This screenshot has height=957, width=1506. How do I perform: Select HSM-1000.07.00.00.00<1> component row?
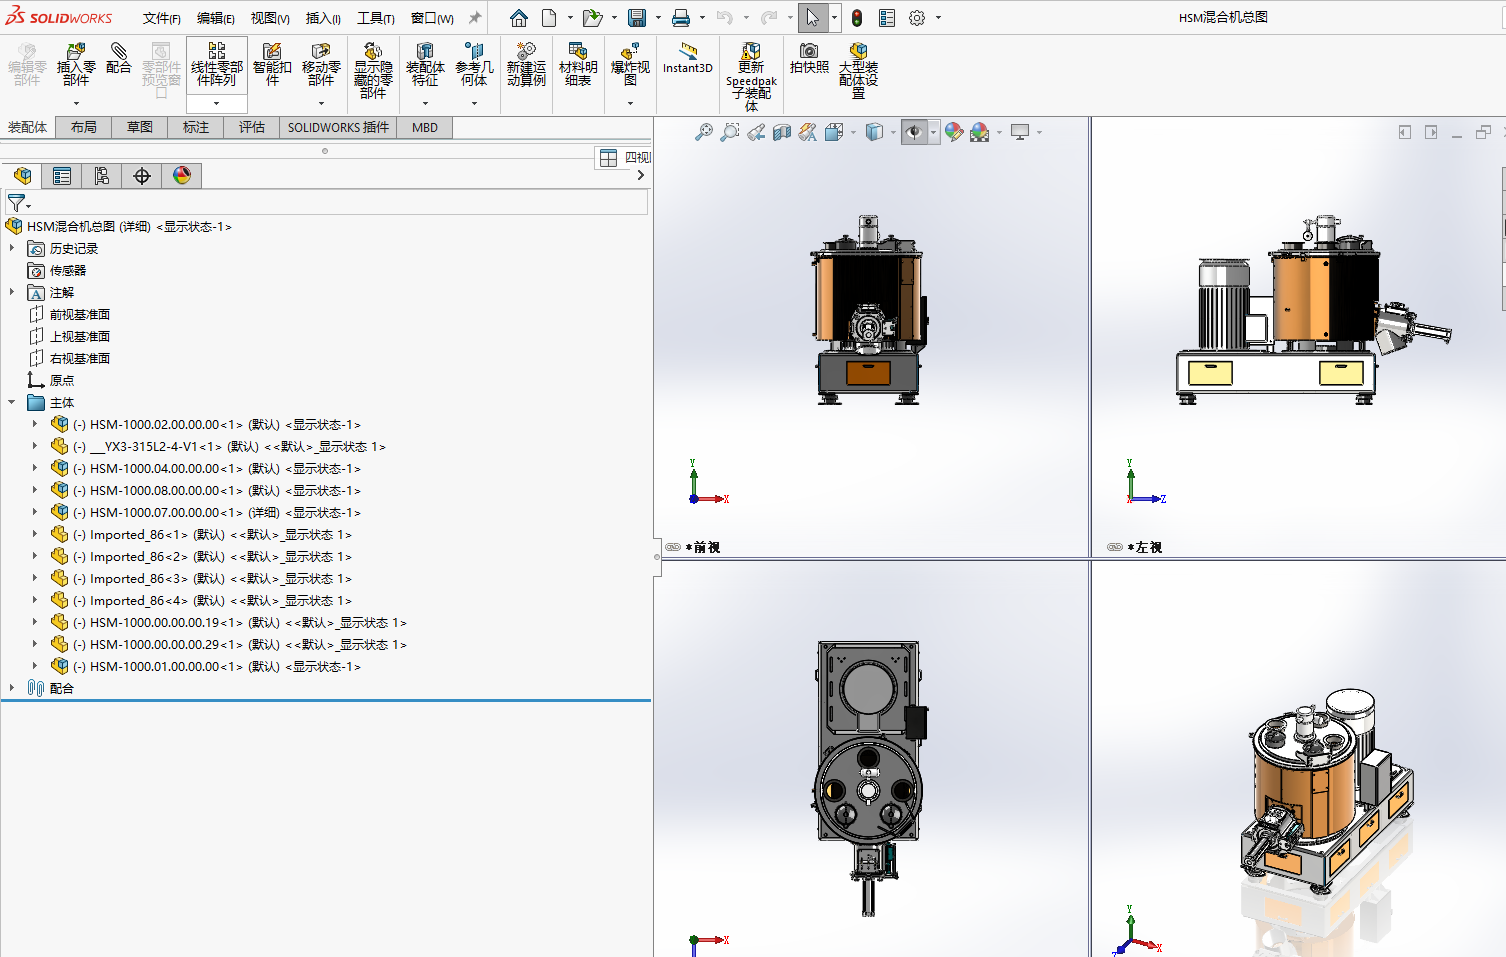[x=206, y=512]
